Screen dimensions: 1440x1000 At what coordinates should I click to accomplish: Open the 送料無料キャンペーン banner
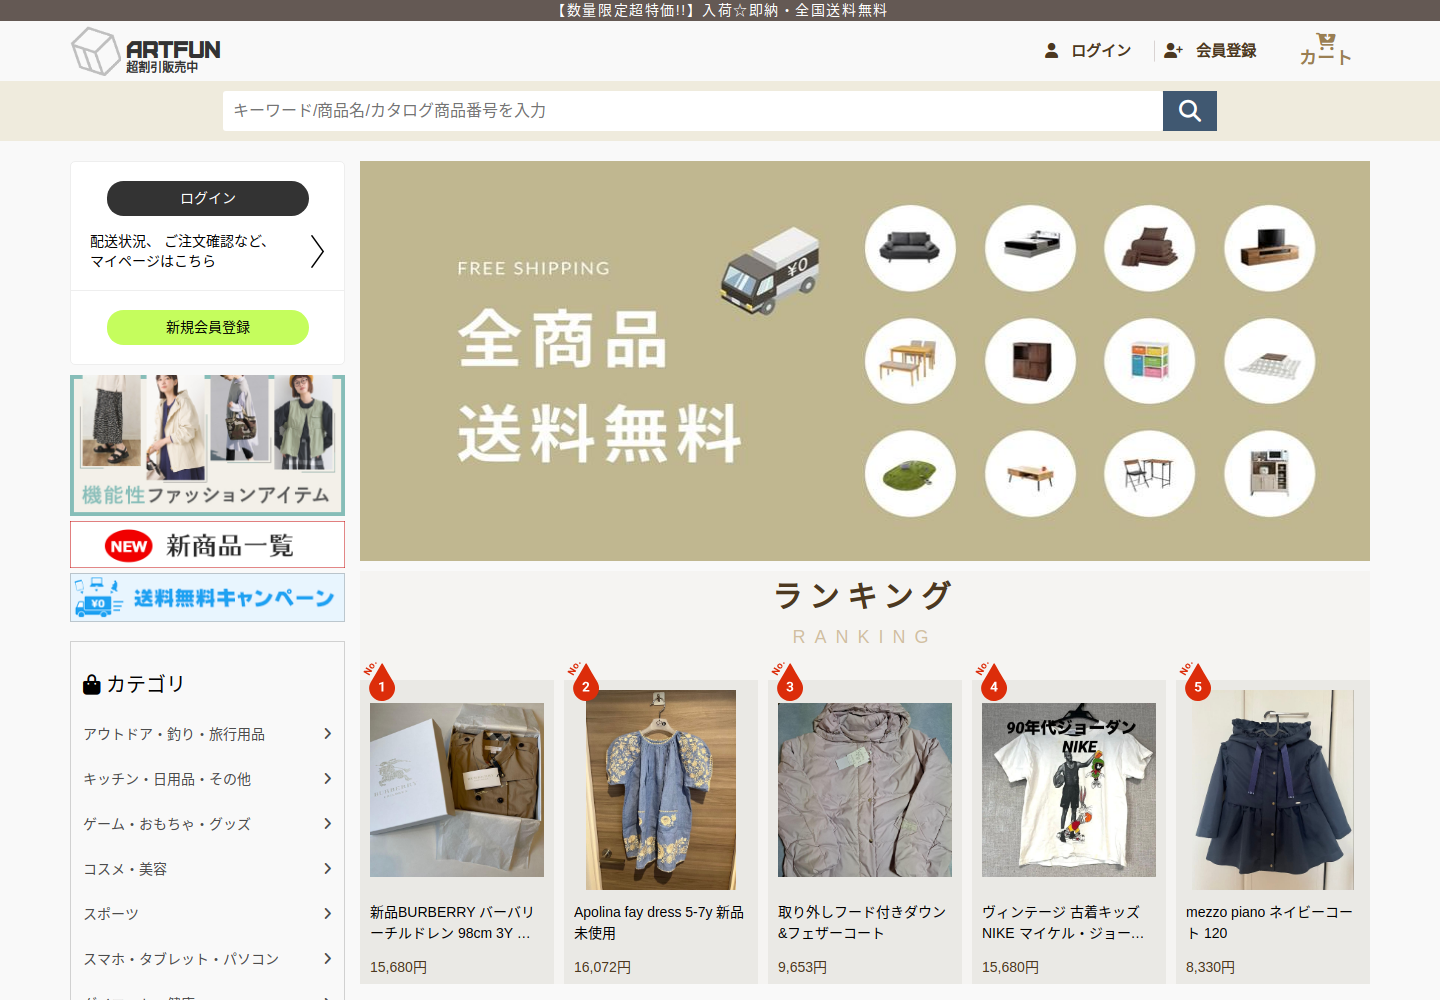(208, 598)
